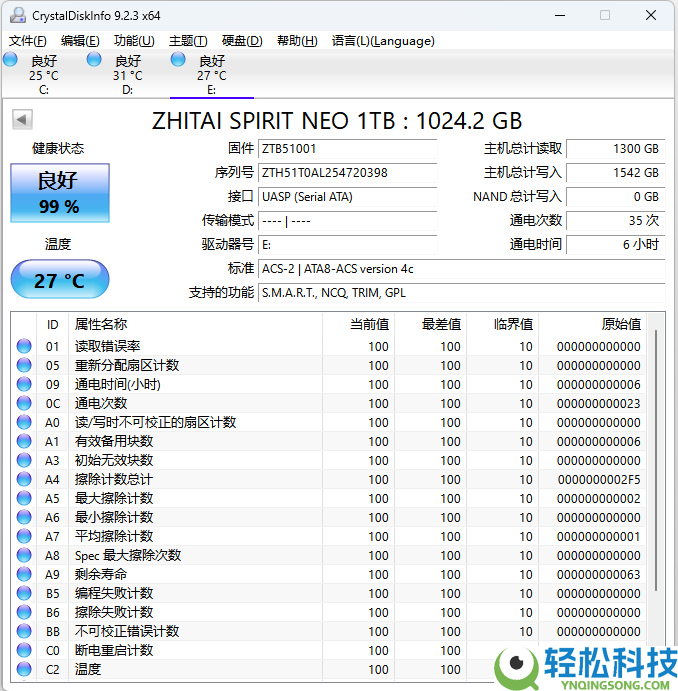678x691 pixels.
Task: Open the 语言(L)(Language) menu
Action: click(383, 41)
